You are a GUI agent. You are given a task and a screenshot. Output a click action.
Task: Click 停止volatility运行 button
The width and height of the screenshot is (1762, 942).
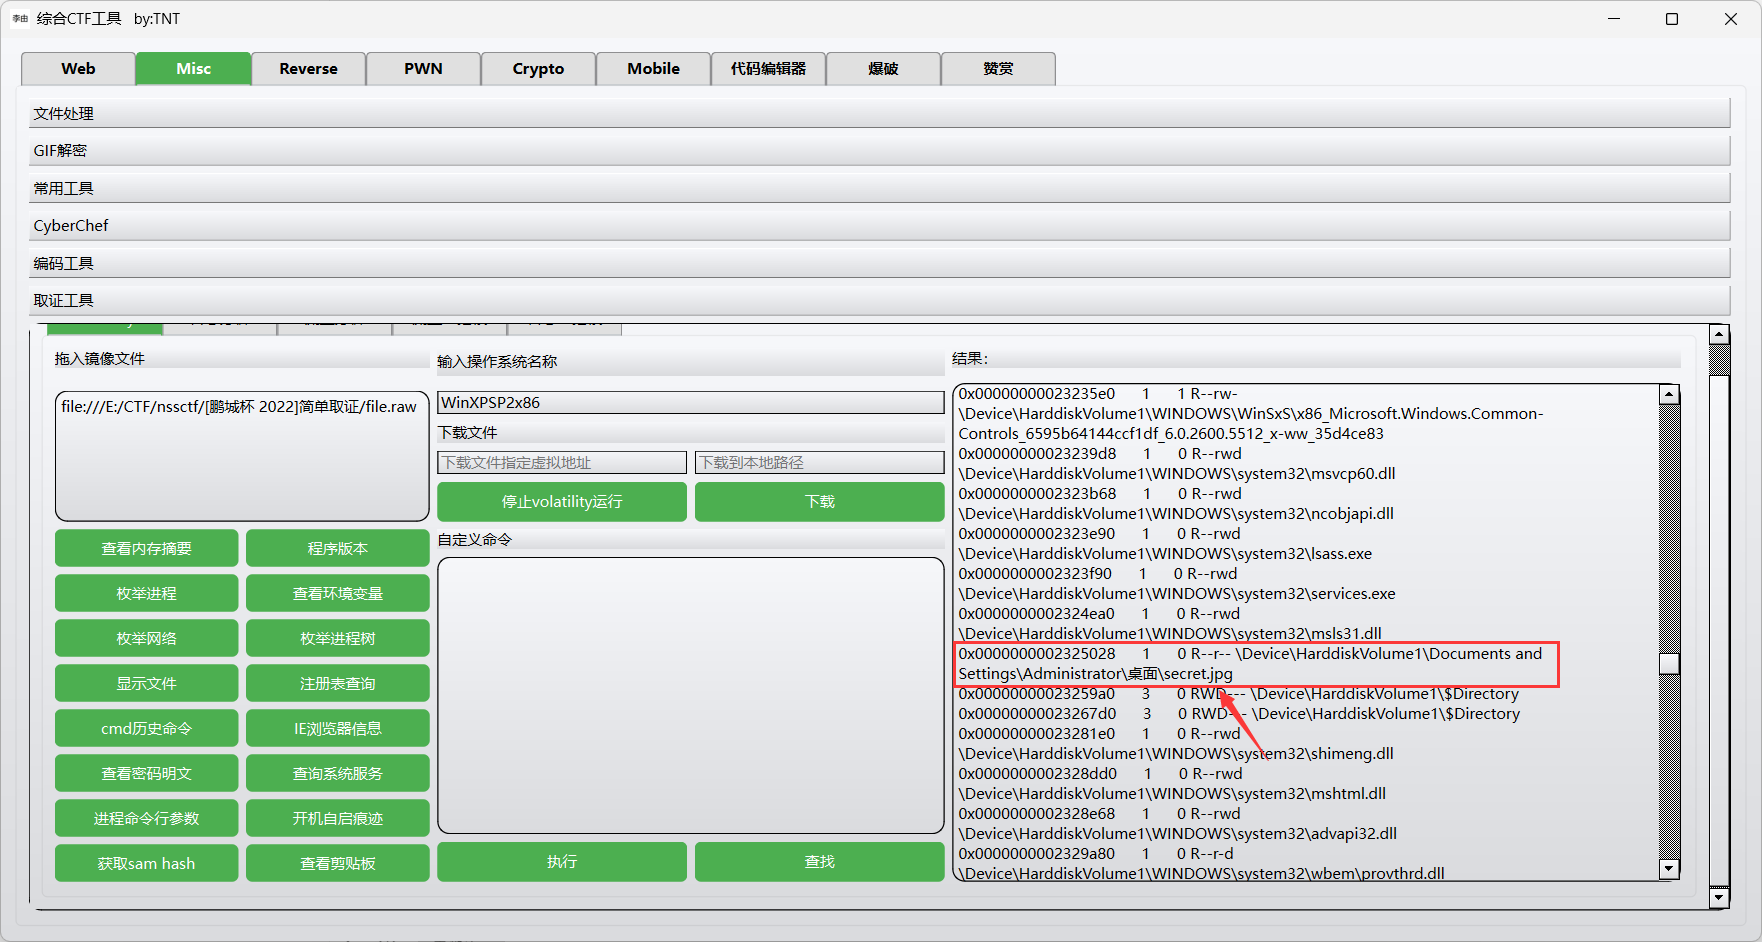coord(562,502)
